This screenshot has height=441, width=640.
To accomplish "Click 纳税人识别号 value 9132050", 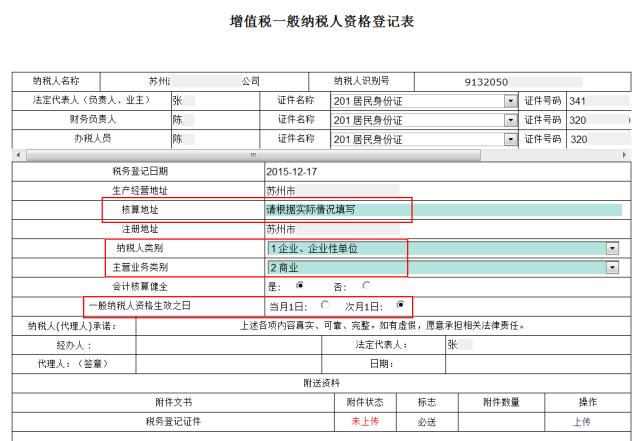I will [x=486, y=82].
